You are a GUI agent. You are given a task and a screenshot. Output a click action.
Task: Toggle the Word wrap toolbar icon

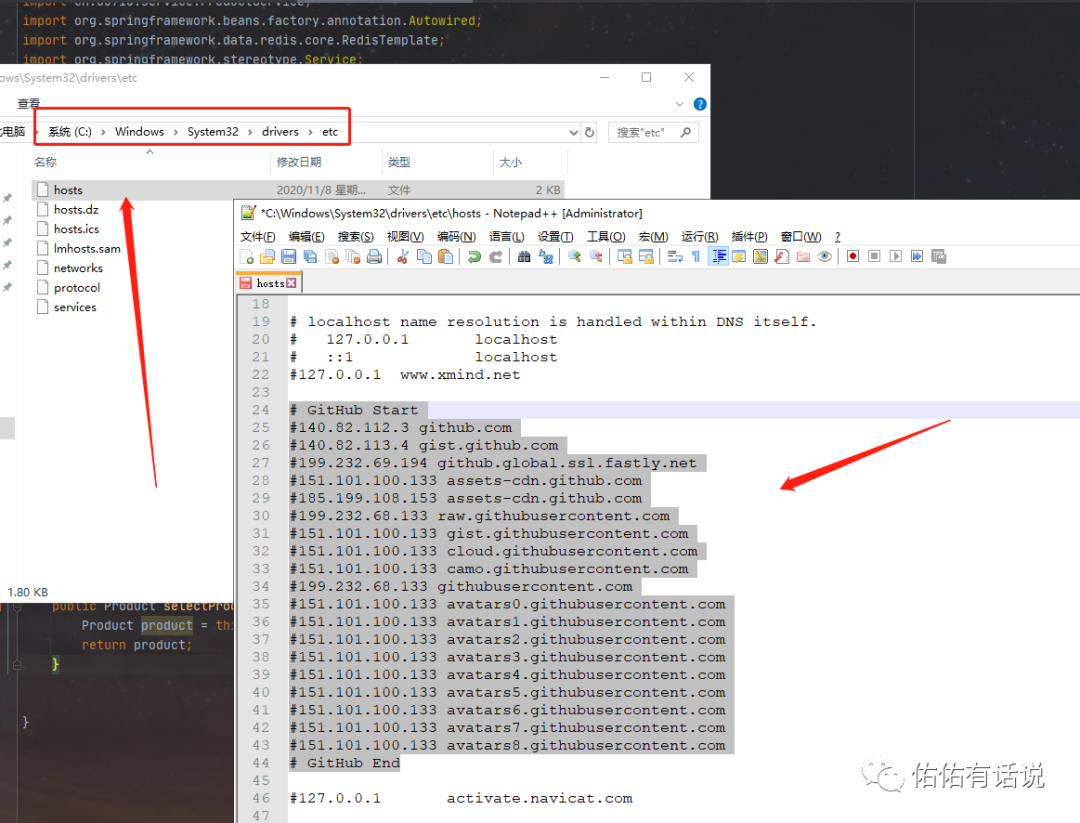click(675, 257)
